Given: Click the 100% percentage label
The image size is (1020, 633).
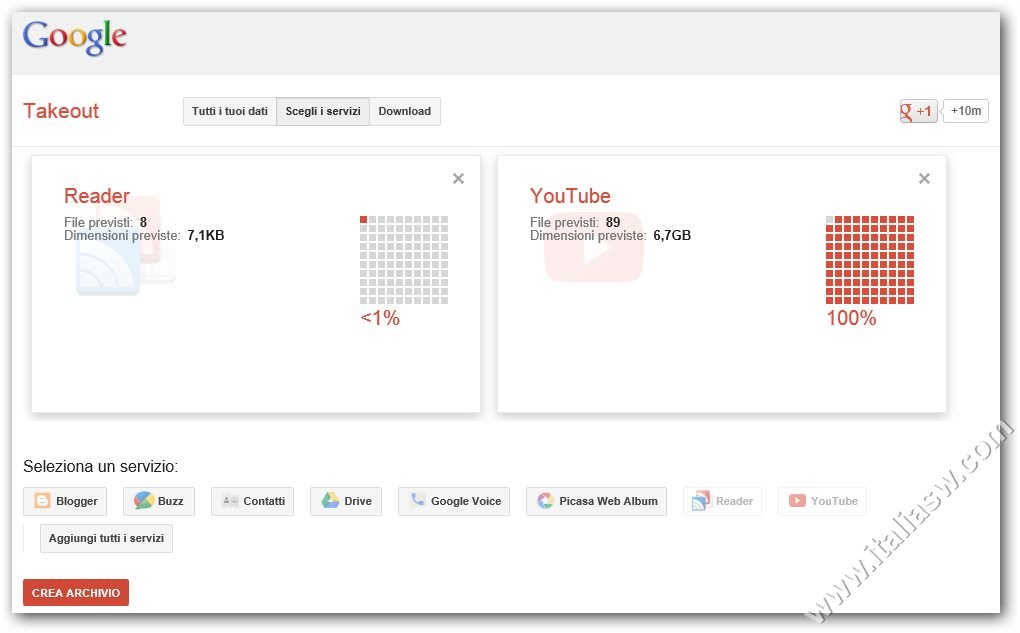Looking at the screenshot, I should [851, 318].
